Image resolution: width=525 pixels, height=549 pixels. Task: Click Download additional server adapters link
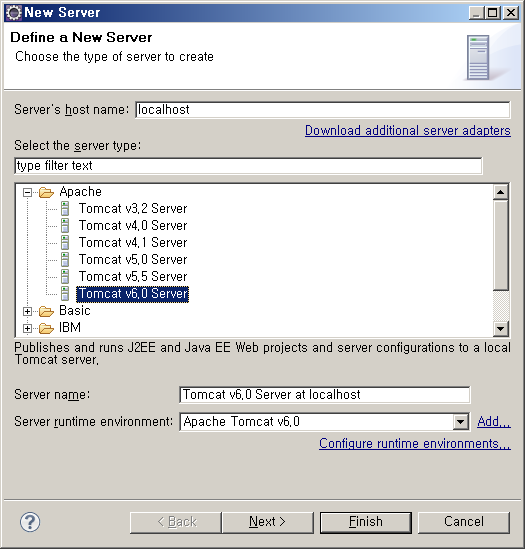coord(408,131)
